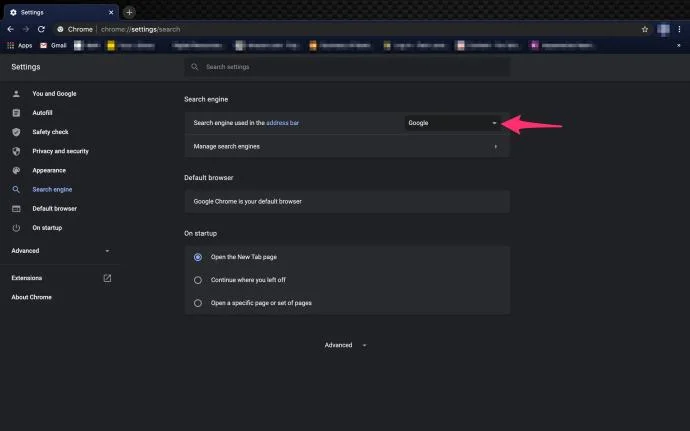Go to Default browser section
The width and height of the screenshot is (690, 431).
[x=55, y=209]
